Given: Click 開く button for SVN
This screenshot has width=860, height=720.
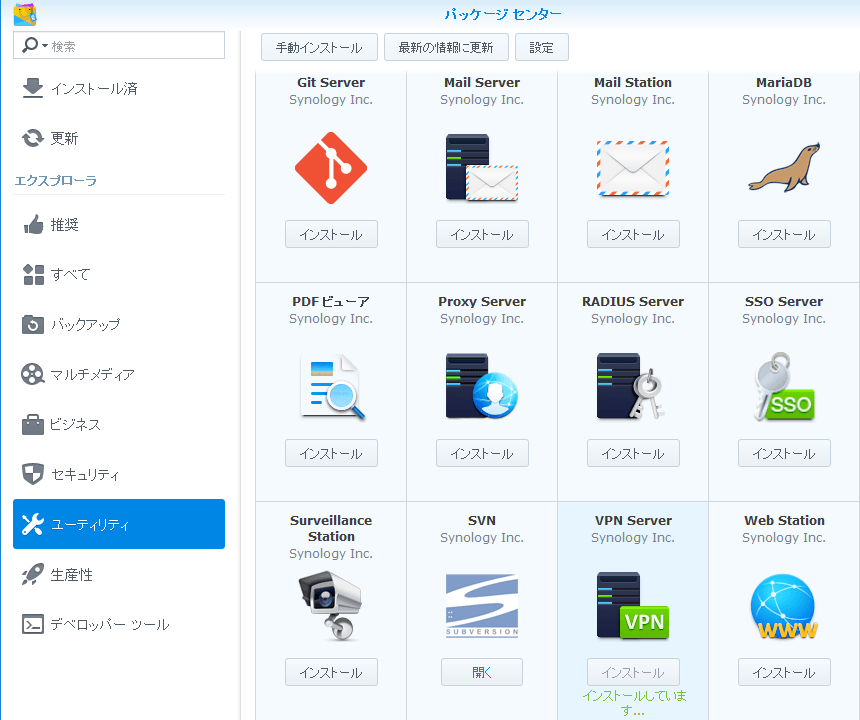Looking at the screenshot, I should coord(482,672).
